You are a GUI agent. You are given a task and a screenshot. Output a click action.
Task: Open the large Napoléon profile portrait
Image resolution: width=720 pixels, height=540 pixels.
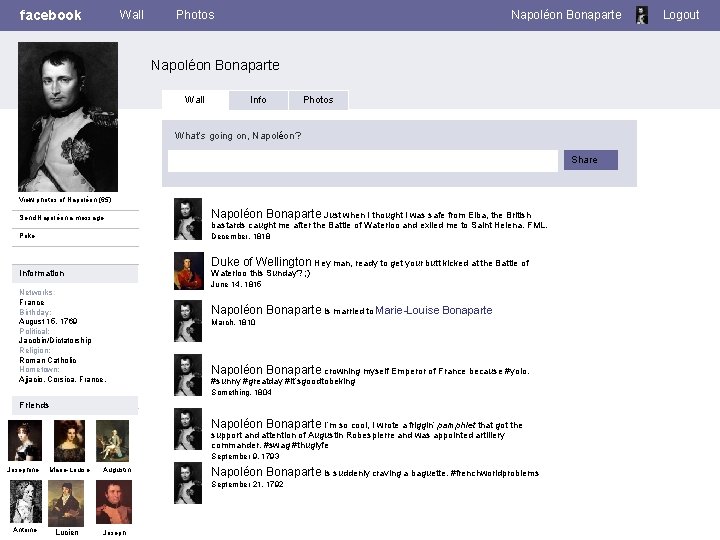click(x=68, y=117)
